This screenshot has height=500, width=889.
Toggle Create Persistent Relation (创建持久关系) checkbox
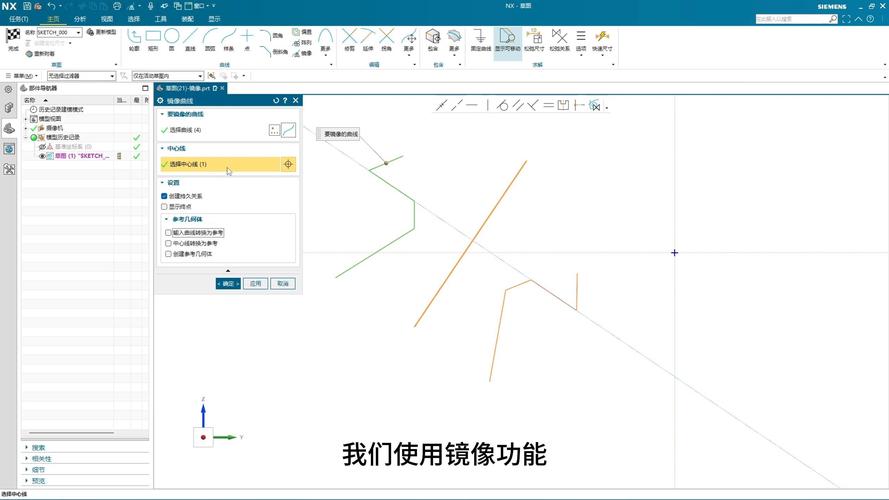tap(164, 196)
